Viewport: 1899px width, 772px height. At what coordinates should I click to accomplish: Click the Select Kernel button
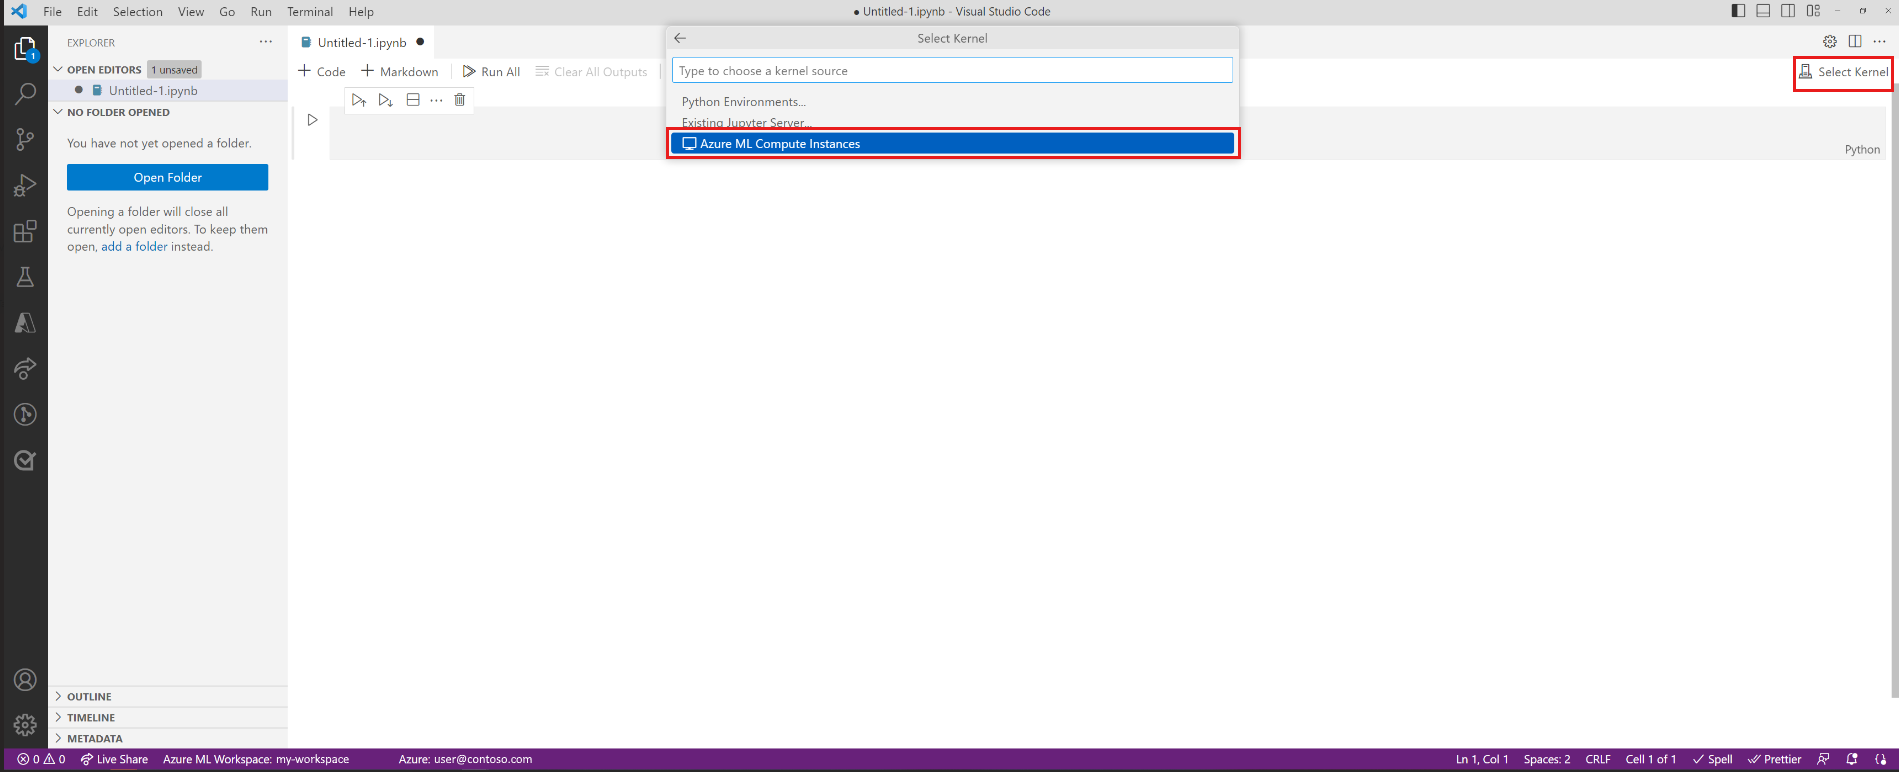coord(1843,72)
